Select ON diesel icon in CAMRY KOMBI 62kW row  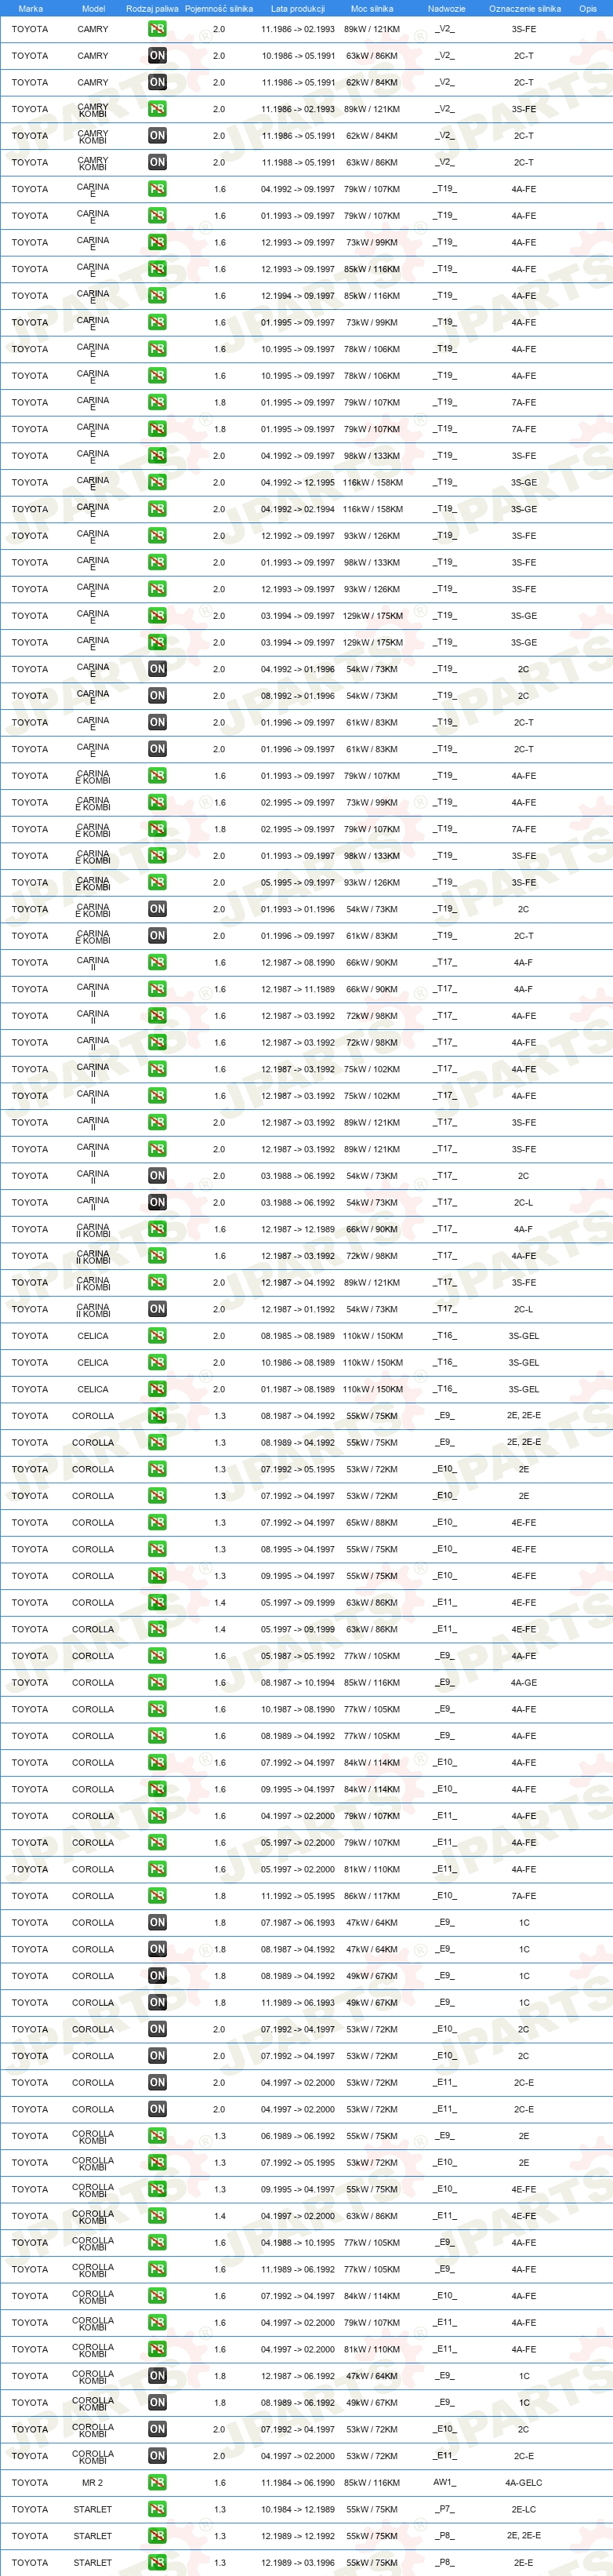[157, 136]
